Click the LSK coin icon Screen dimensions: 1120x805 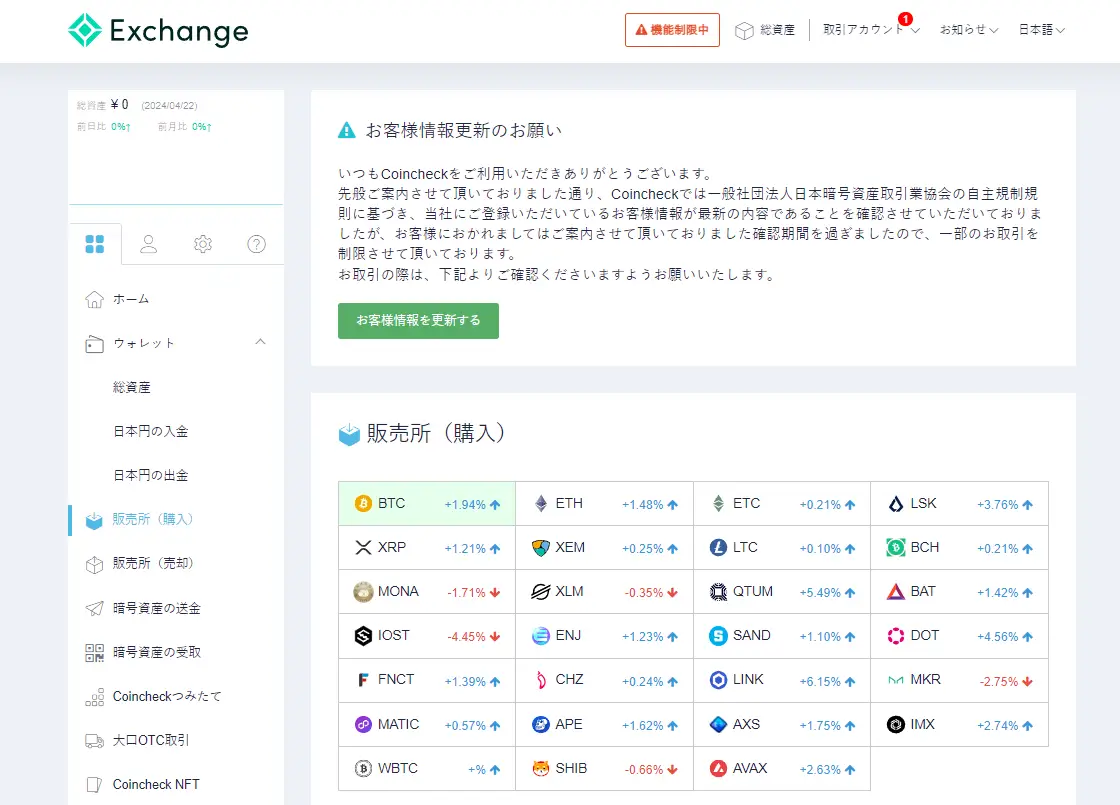pyautogui.click(x=896, y=504)
